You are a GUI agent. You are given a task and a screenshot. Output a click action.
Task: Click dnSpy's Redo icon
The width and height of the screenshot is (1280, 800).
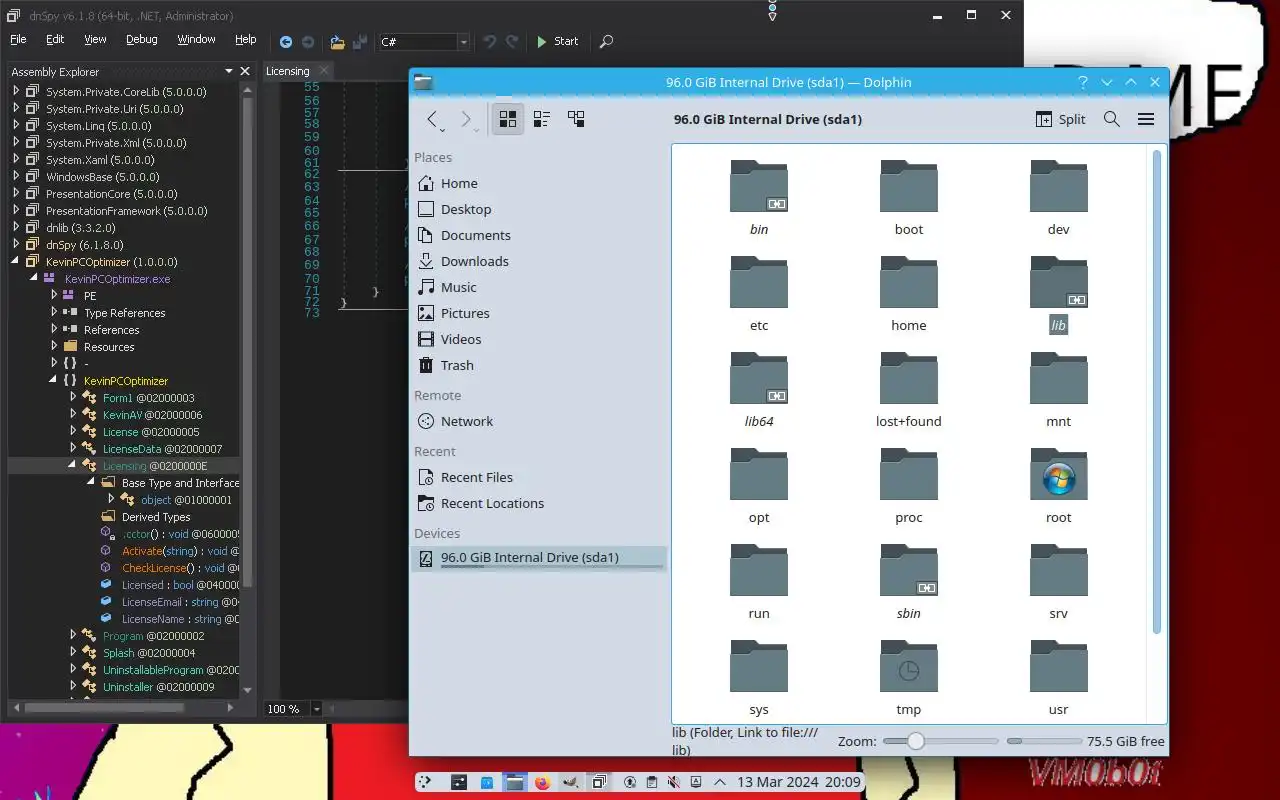click(x=512, y=42)
